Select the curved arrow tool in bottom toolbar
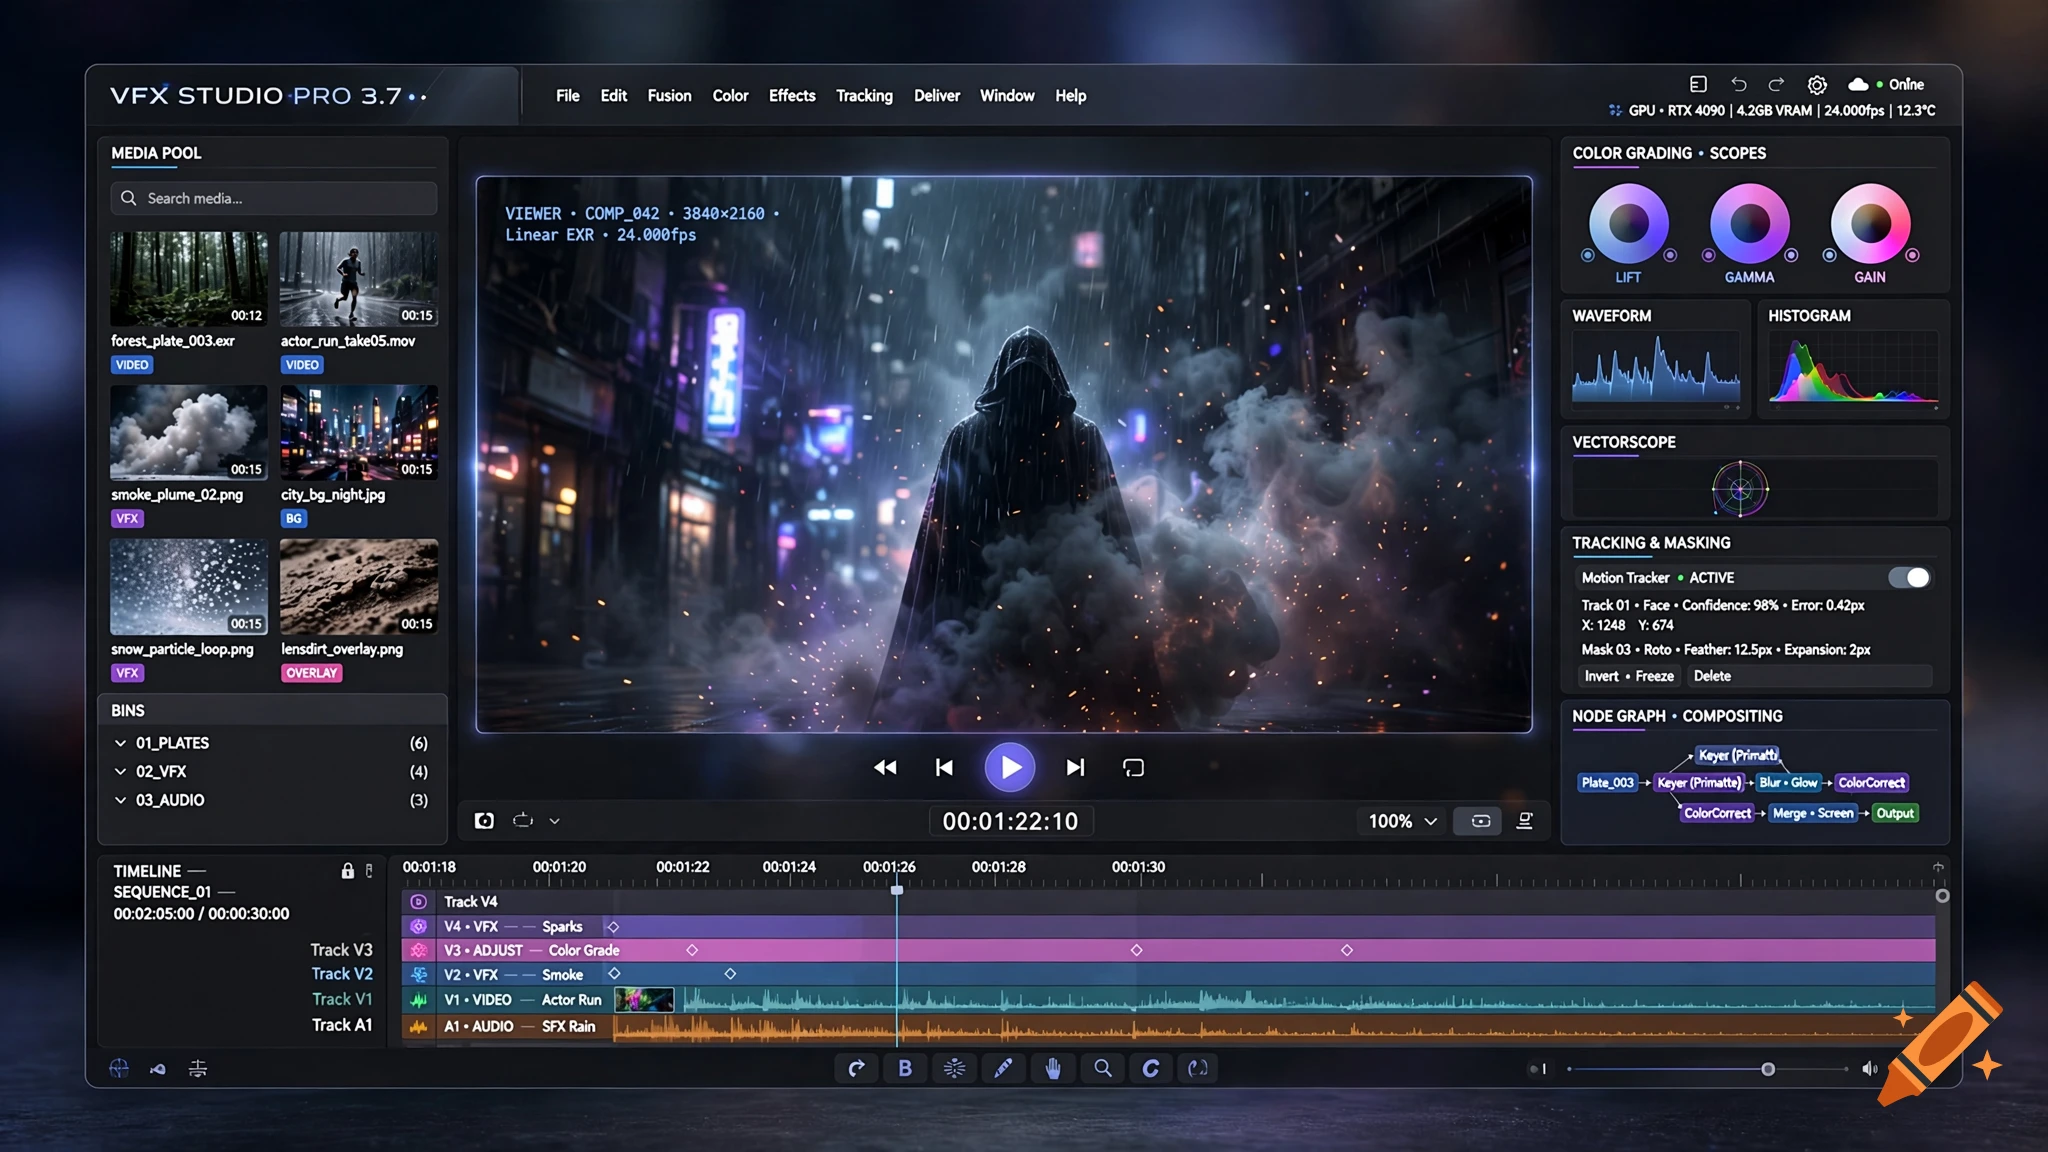Image resolution: width=2048 pixels, height=1152 pixels. [856, 1068]
